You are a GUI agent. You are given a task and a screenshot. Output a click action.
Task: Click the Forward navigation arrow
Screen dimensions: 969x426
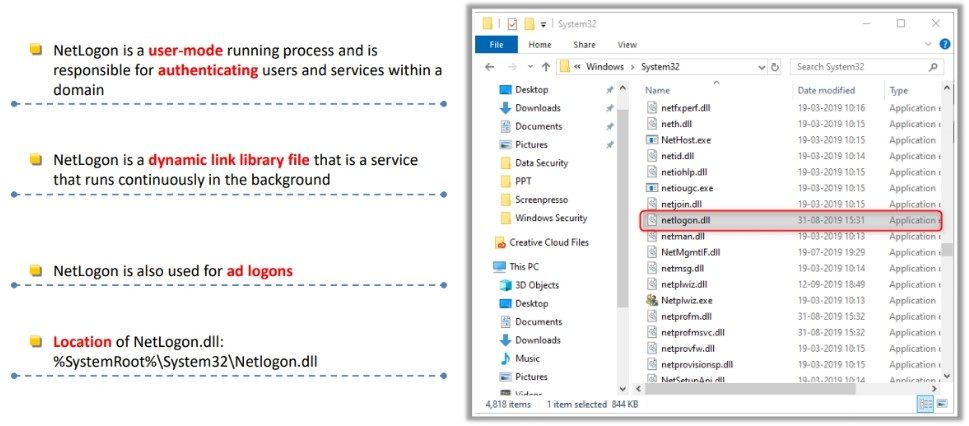[x=512, y=67]
